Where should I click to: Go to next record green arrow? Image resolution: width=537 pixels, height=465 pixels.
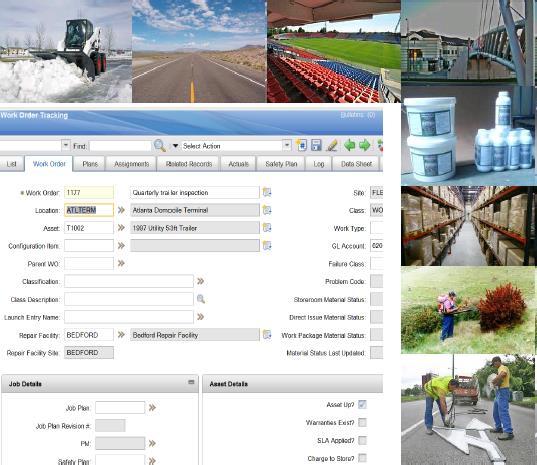coord(364,146)
